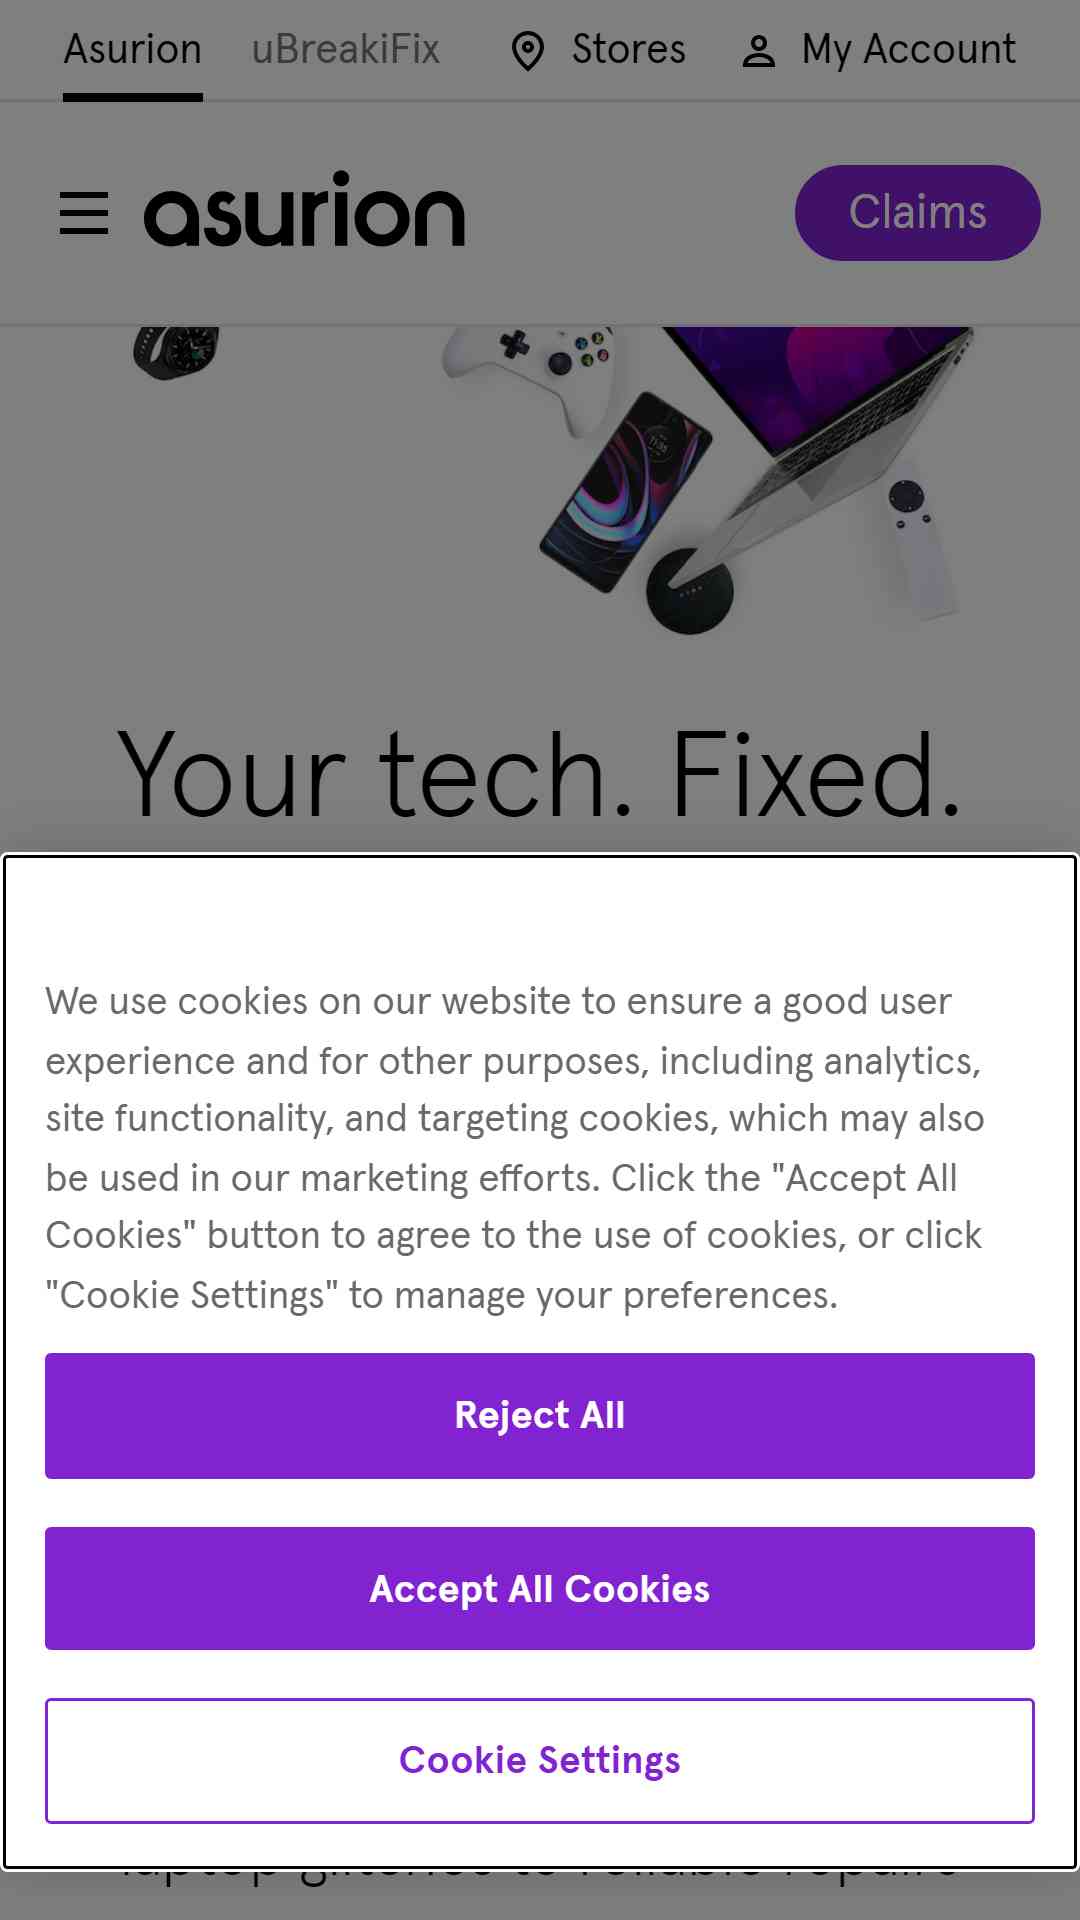1080x1920 pixels.
Task: Click the Stores location pin icon
Action: coord(527,51)
